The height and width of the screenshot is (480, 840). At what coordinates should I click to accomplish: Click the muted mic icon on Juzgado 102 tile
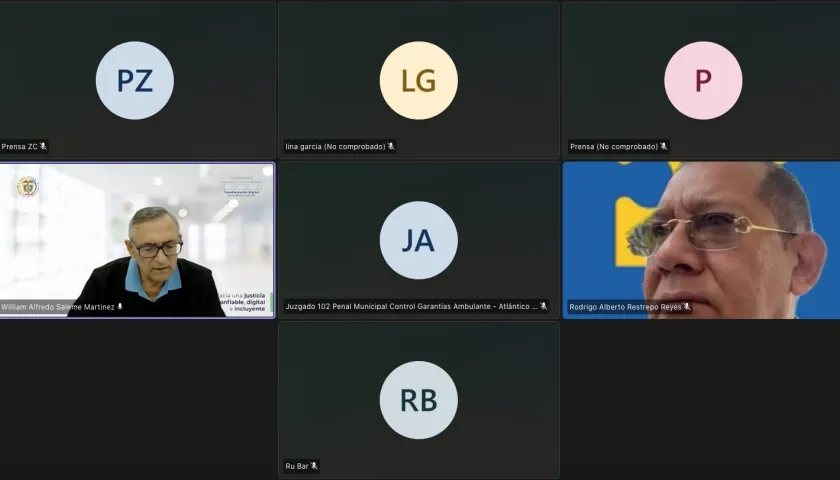tap(544, 307)
